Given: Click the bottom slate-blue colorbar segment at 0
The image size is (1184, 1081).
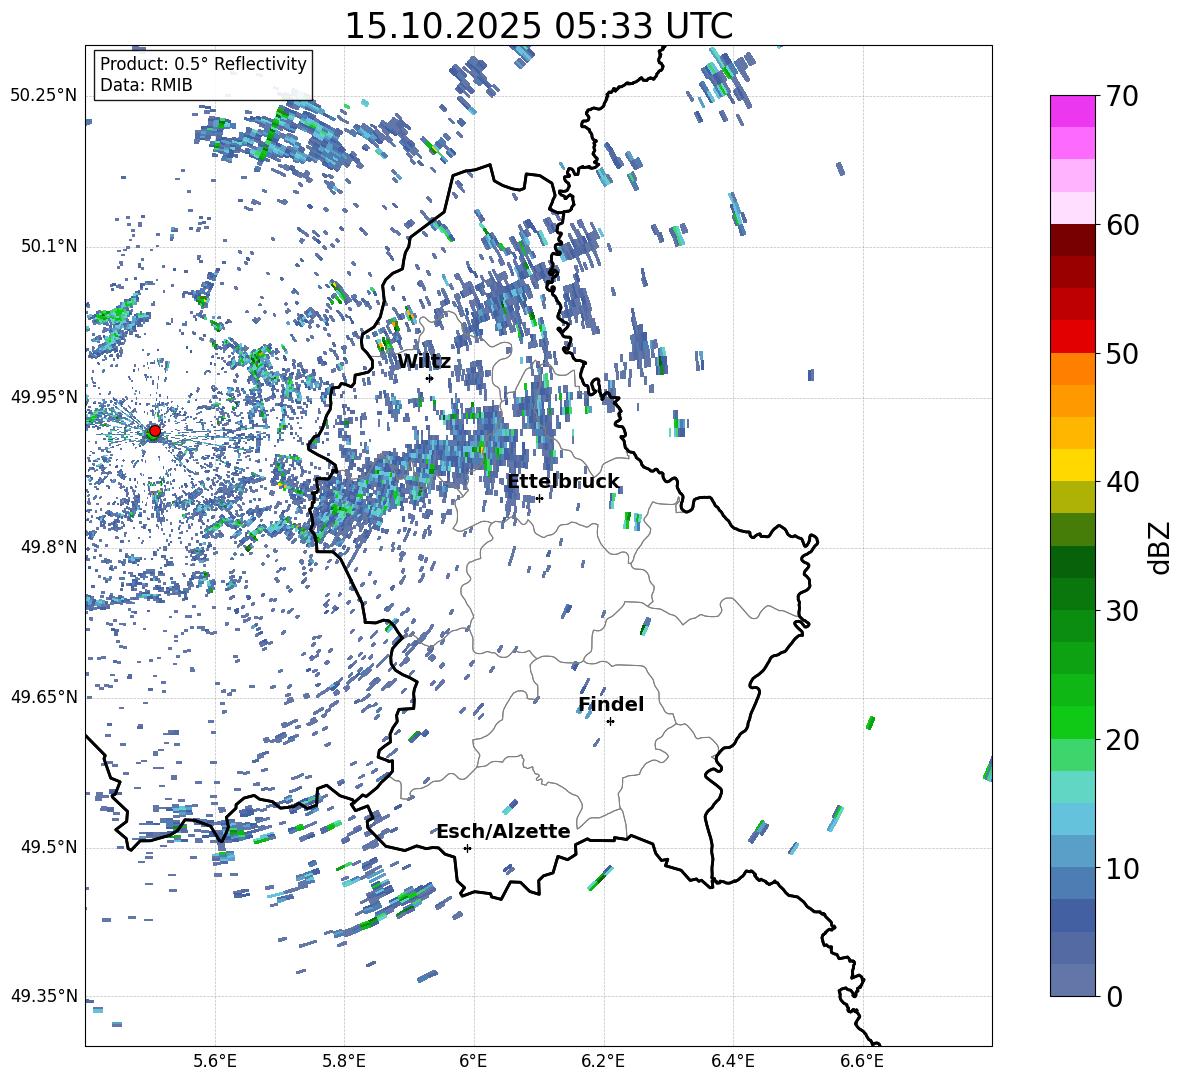Looking at the screenshot, I should 1073,980.
